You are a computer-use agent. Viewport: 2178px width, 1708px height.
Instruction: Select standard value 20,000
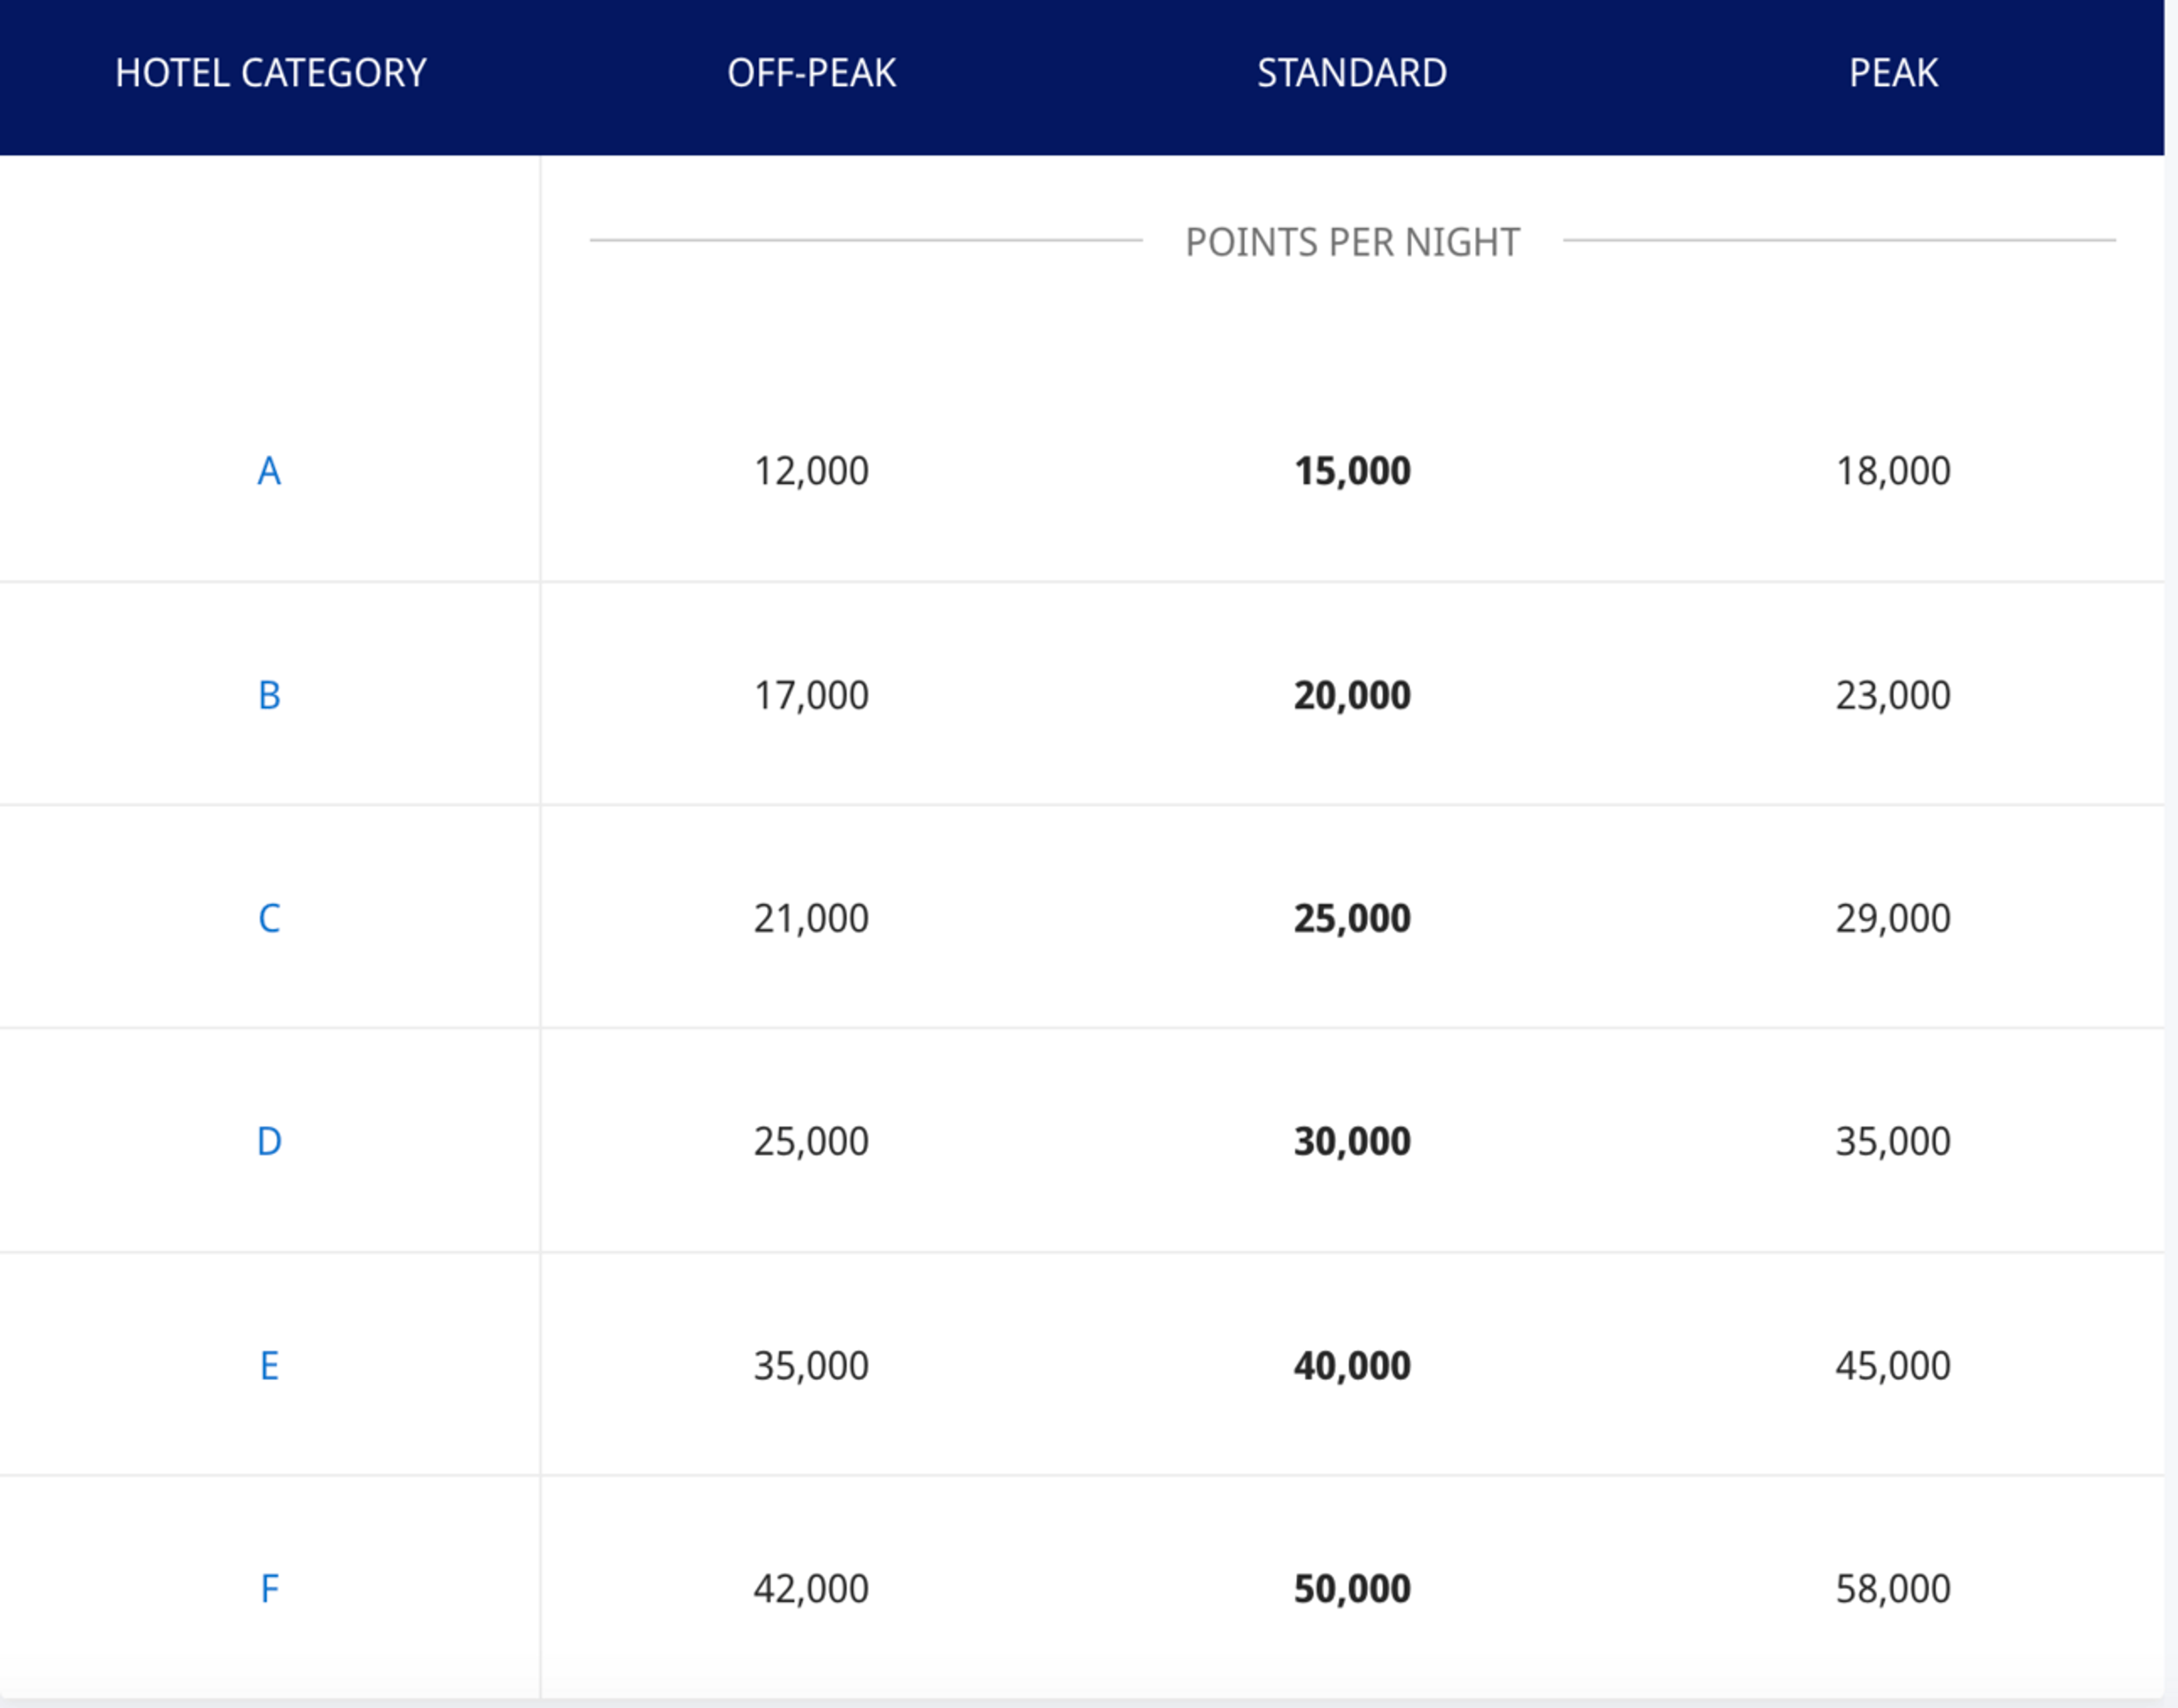pos(1352,695)
